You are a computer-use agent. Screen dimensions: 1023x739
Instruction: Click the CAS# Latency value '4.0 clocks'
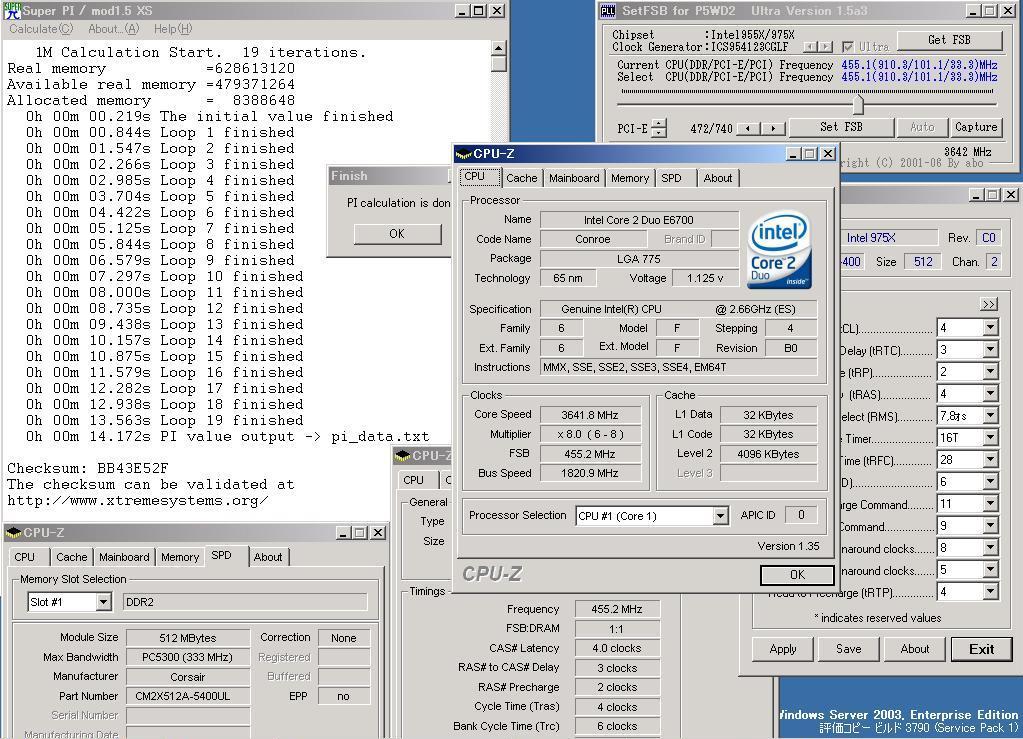pyautogui.click(x=617, y=648)
